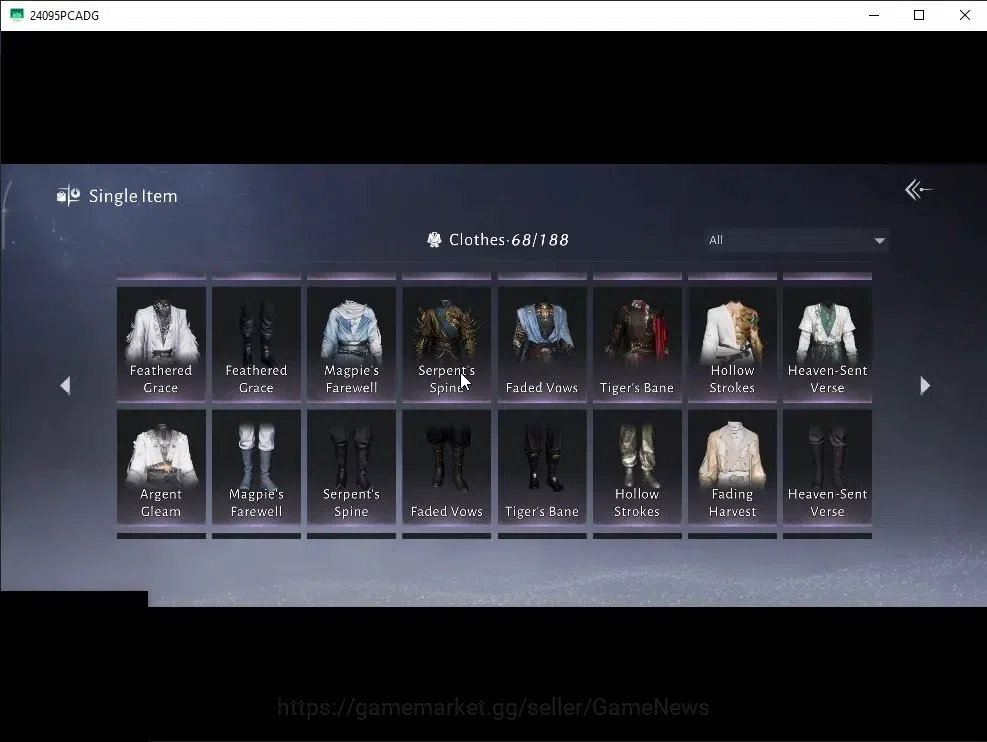Click the 24095PCADG app icon in title bar
The width and height of the screenshot is (987, 742).
coord(16,15)
